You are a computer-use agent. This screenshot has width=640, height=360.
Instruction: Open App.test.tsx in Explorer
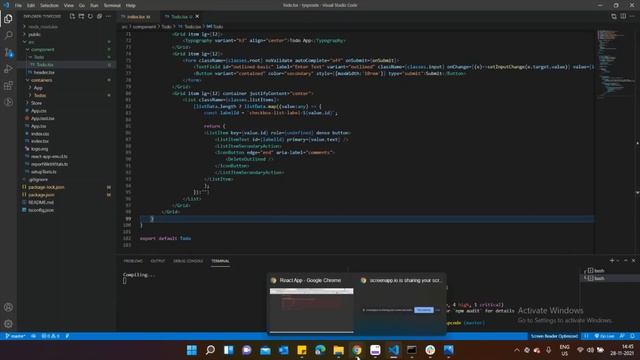[42, 118]
